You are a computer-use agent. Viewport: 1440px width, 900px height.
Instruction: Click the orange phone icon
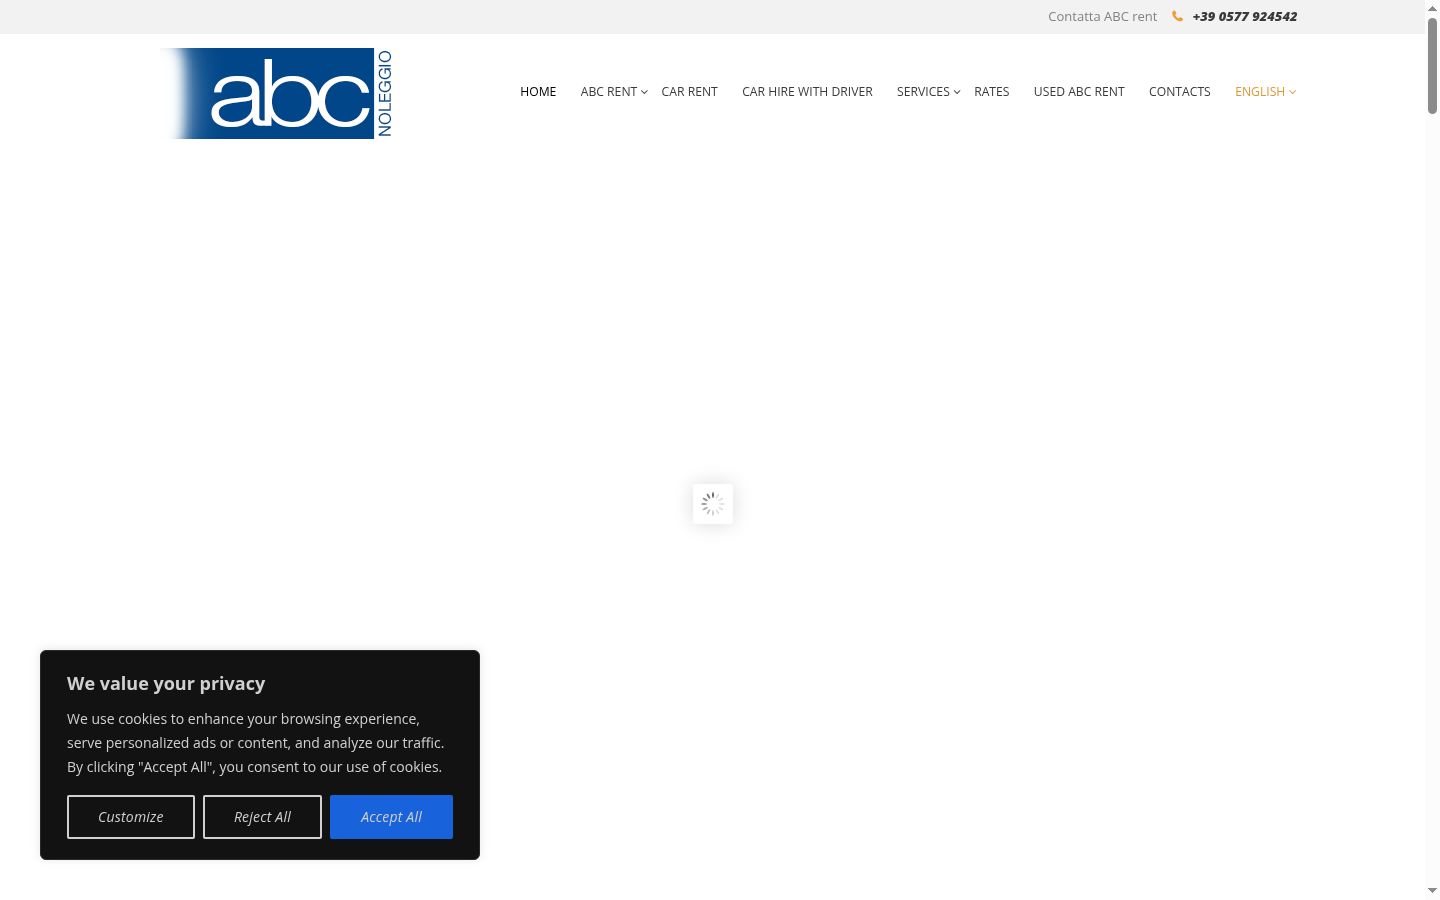[1177, 16]
